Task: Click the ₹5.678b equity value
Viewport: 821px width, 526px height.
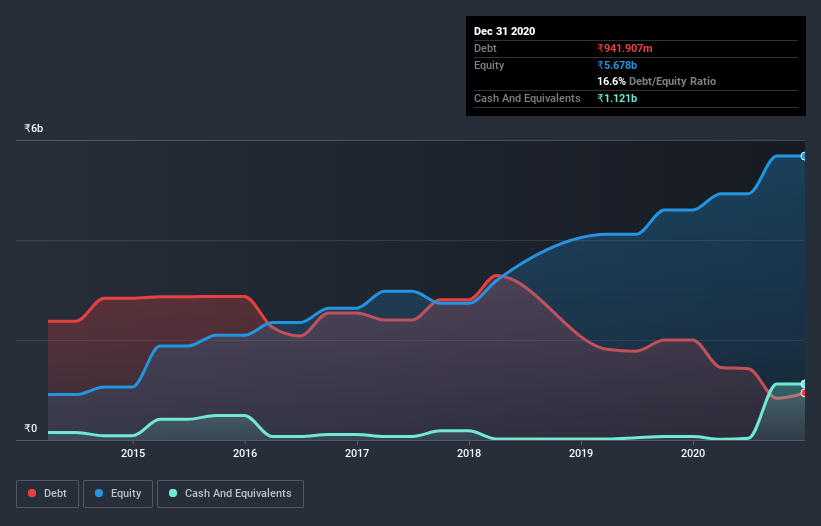Action: 617,65
